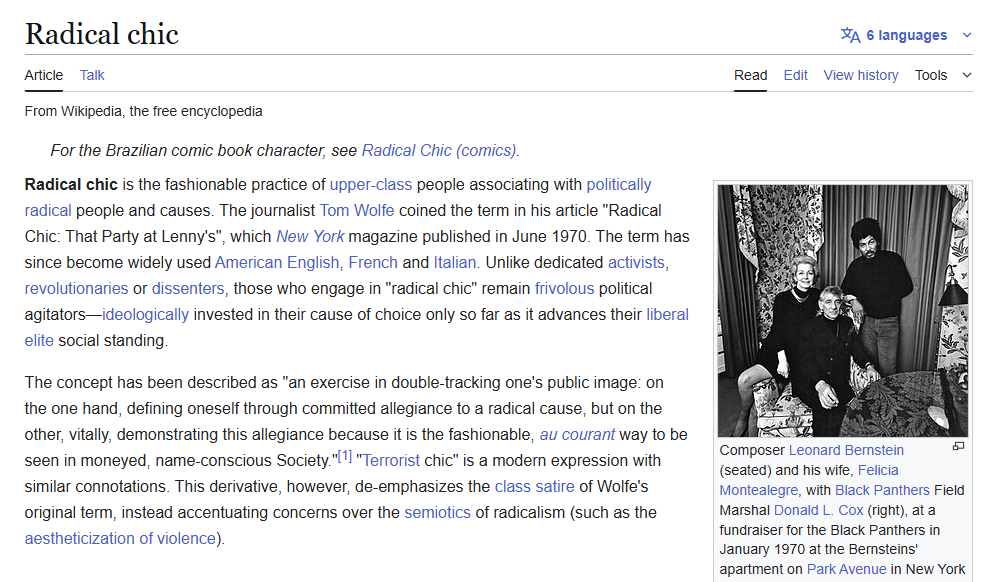Click the enlarge image icon in caption
Viewport: 989px width, 582px height.
coord(958,446)
